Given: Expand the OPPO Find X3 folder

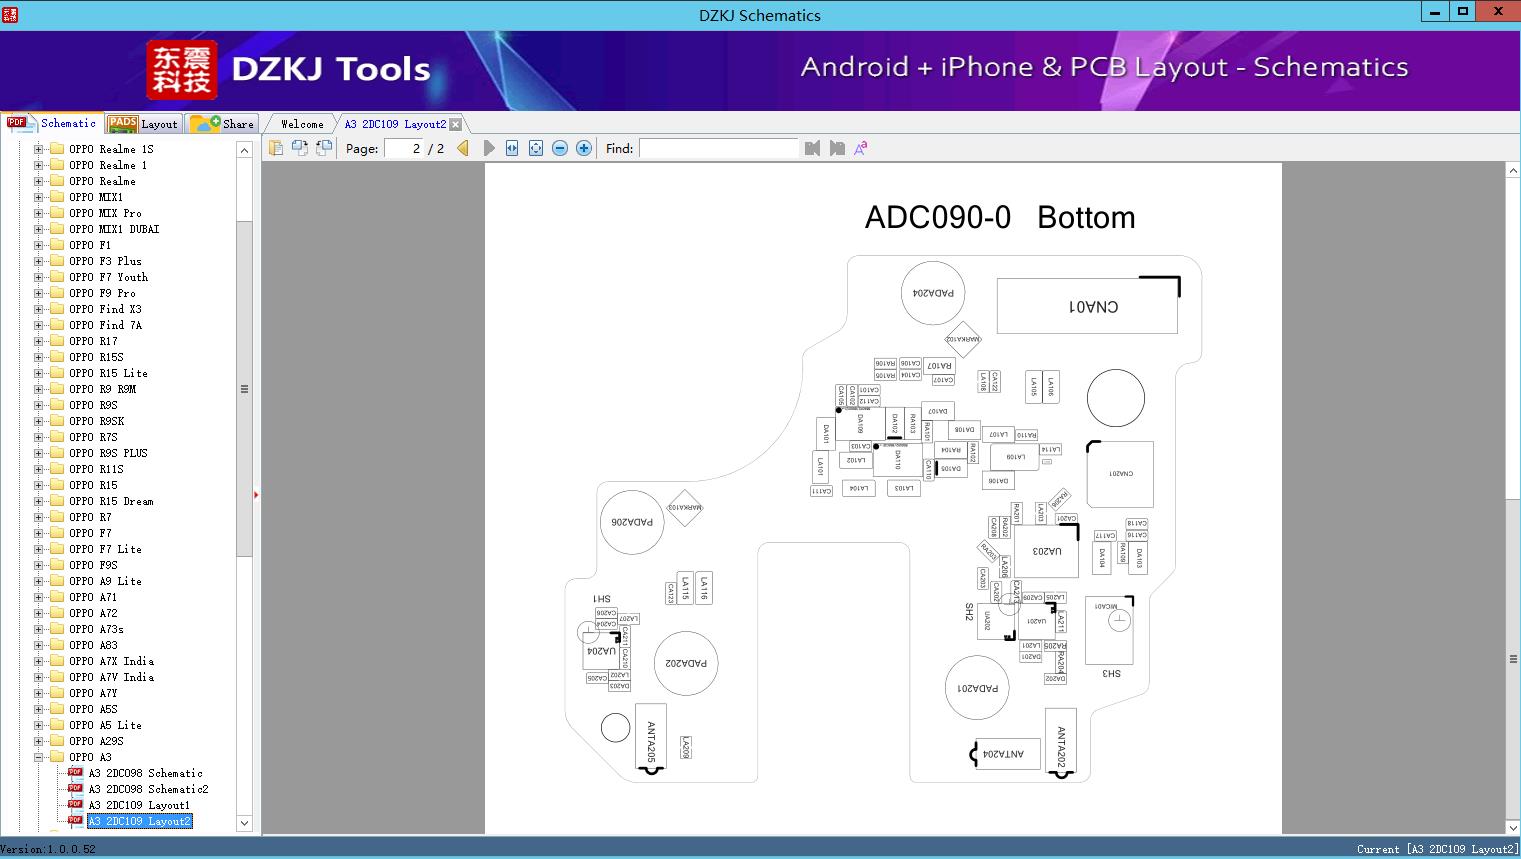Looking at the screenshot, I should tap(39, 309).
